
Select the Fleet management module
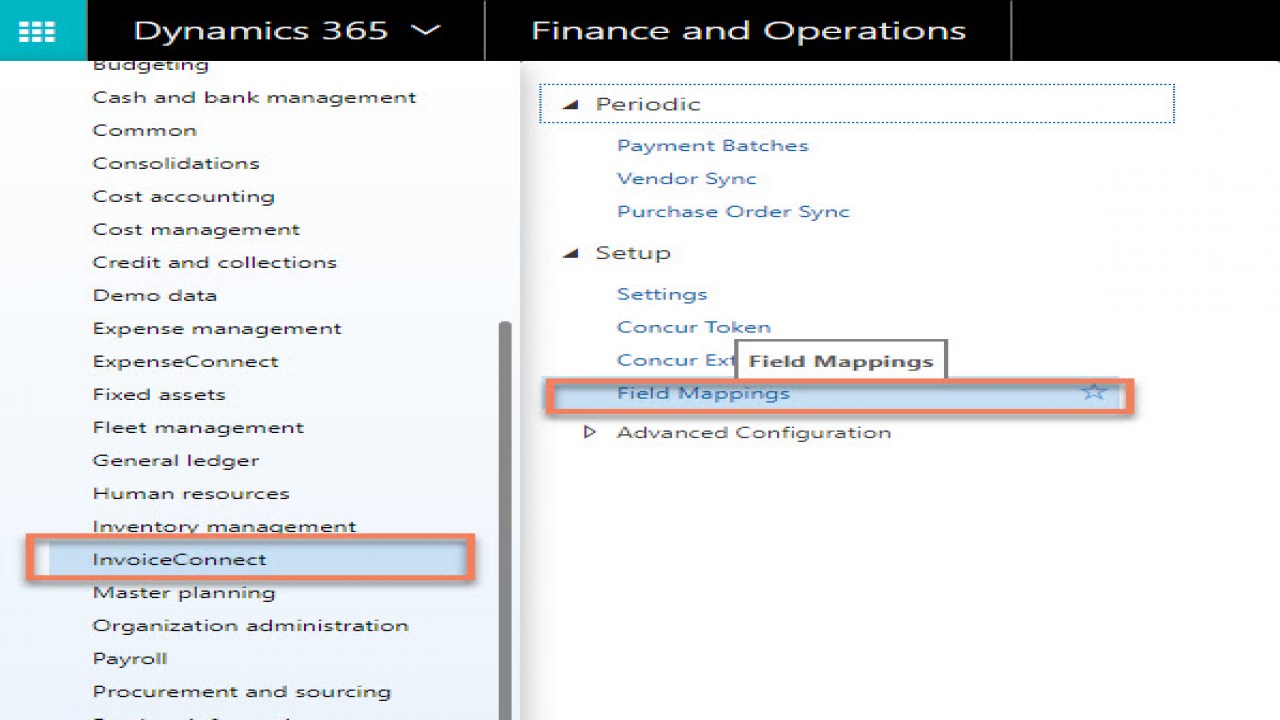198,428
